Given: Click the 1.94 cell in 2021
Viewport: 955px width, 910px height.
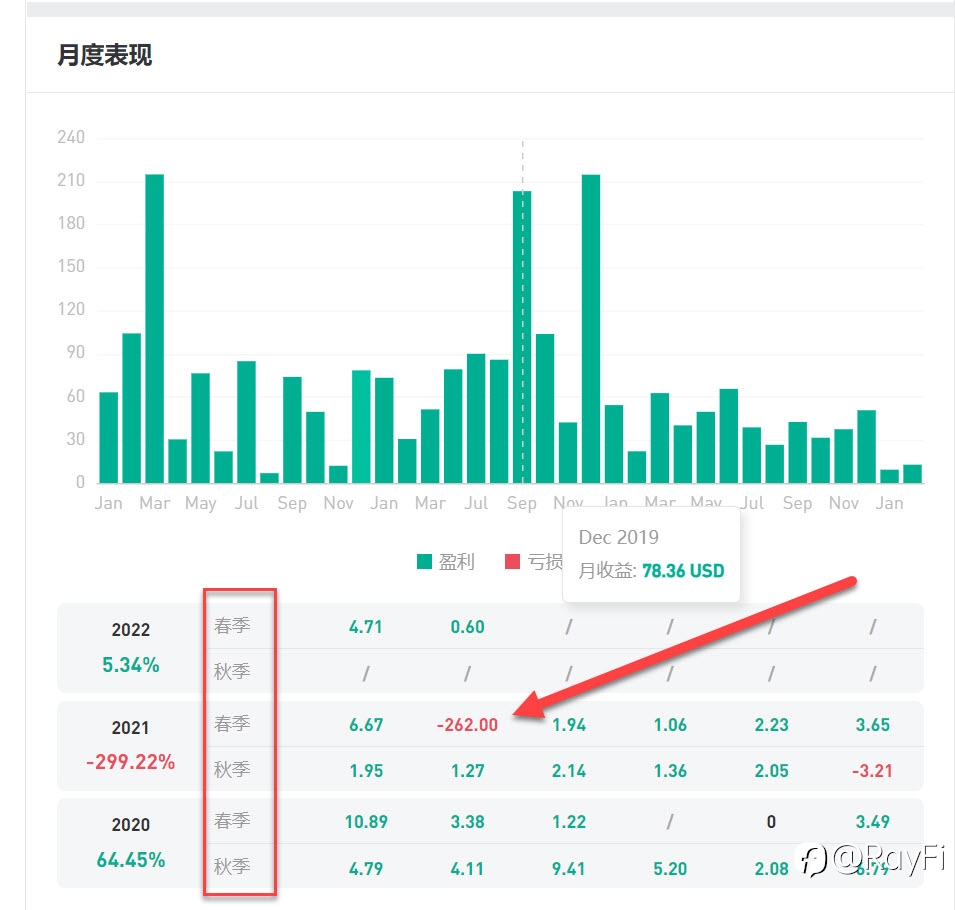Looking at the screenshot, I should click(569, 725).
